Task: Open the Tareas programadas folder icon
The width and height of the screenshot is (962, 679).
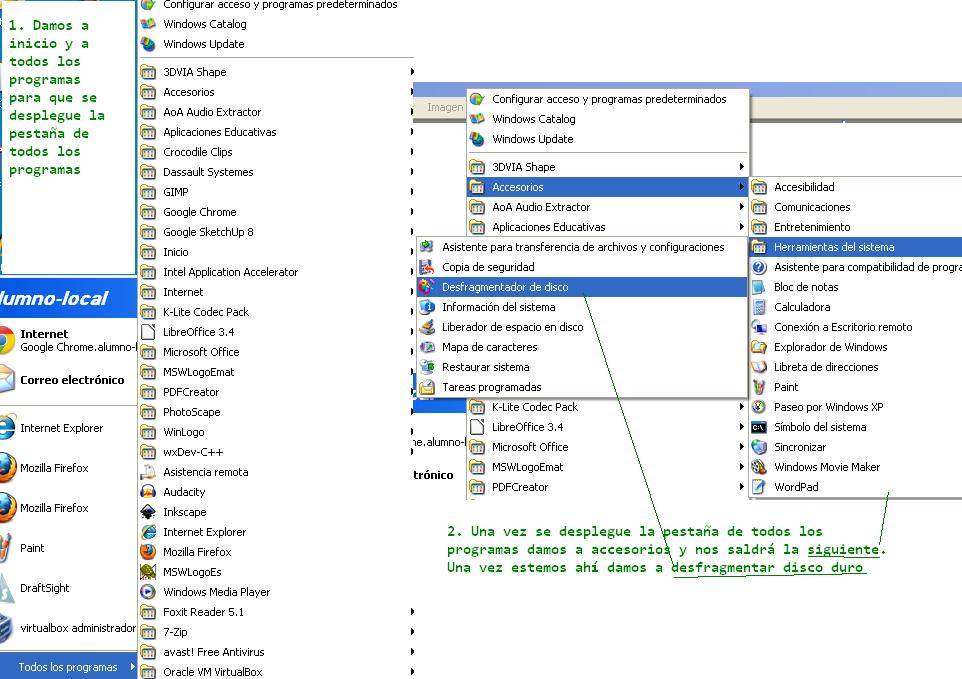Action: coord(426,387)
